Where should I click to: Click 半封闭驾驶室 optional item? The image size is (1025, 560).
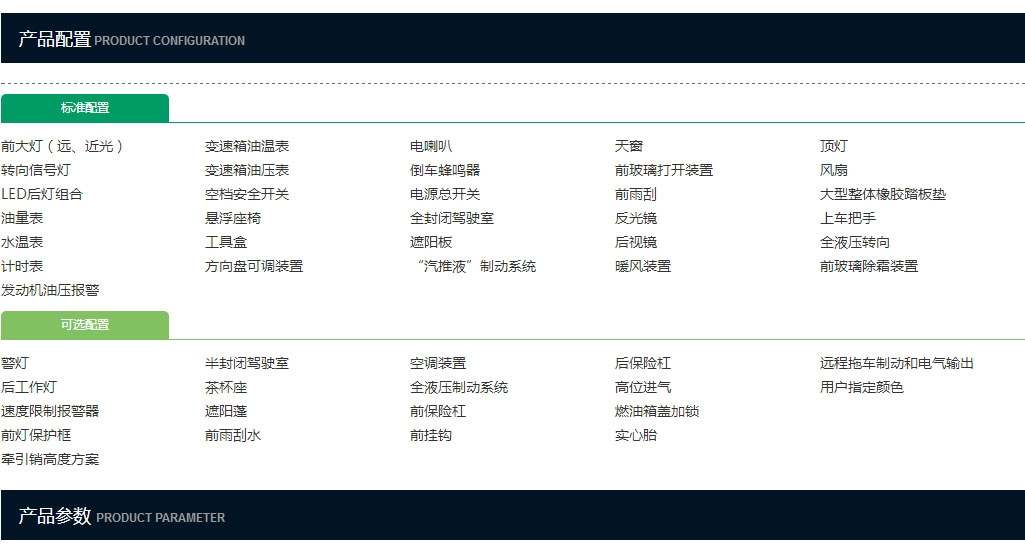click(247, 363)
